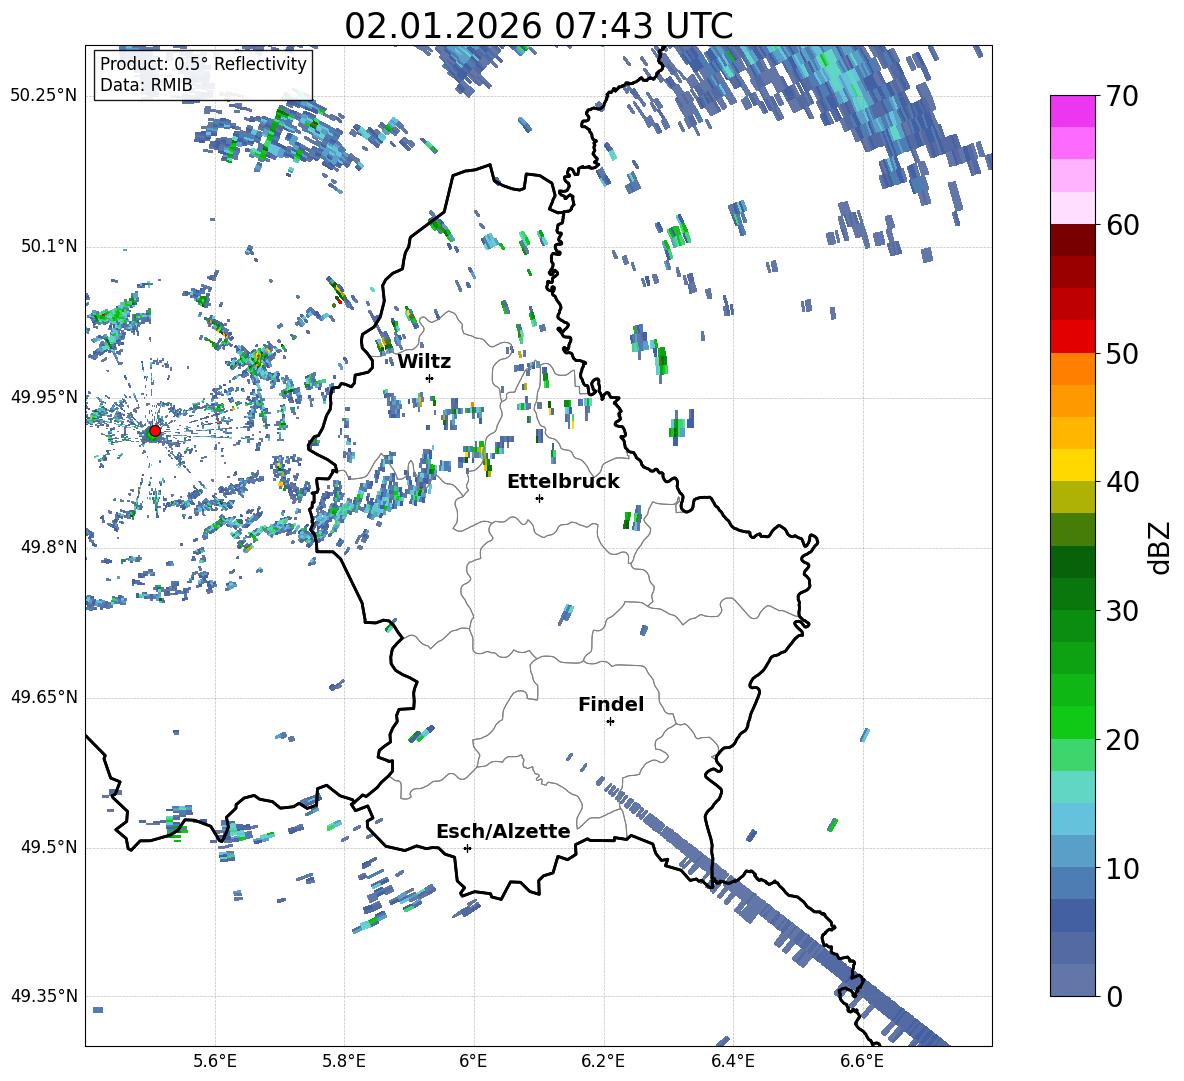The image size is (1184, 1081).
Task: Click the 30 value on the colorbar
Action: pos(1122,611)
